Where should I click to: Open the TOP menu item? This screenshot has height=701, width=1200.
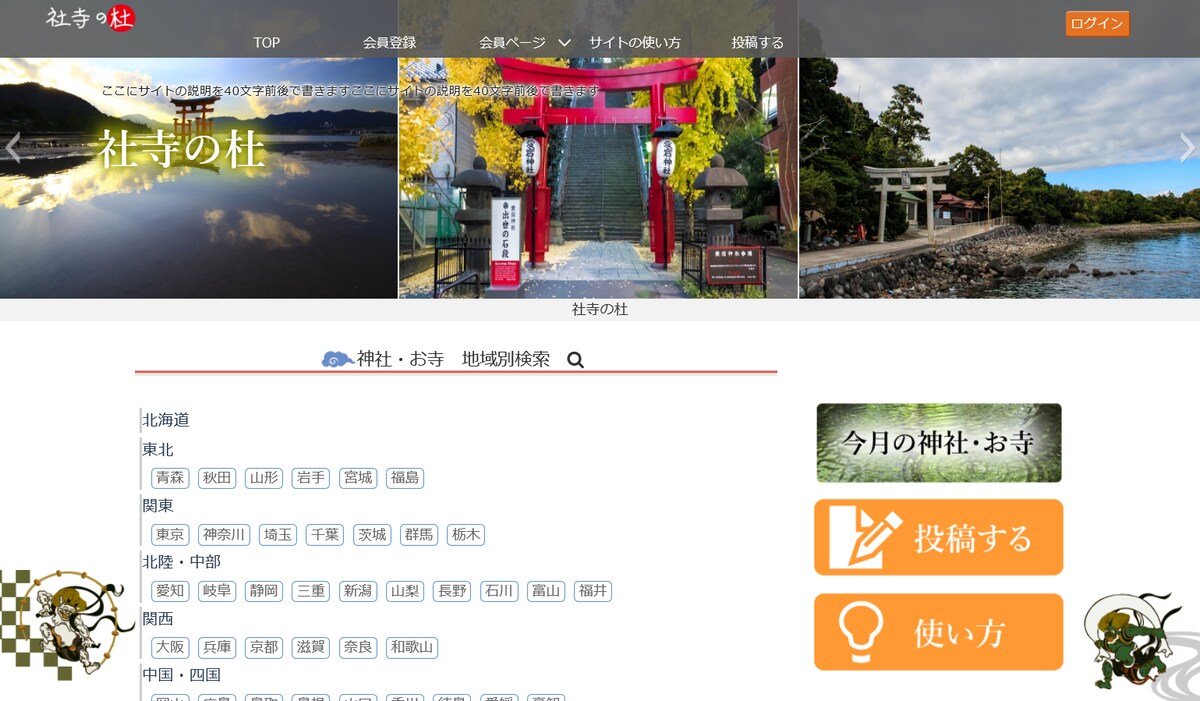266,43
